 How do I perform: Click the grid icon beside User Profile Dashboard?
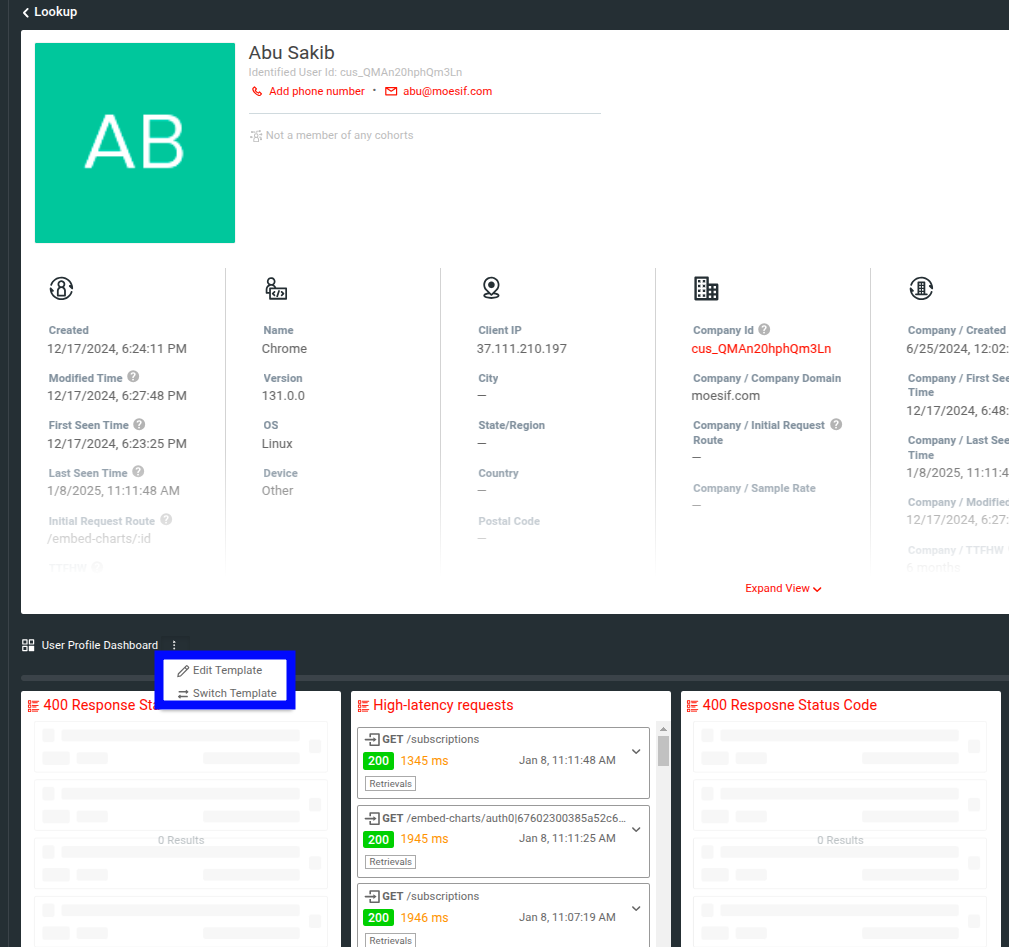point(27,644)
